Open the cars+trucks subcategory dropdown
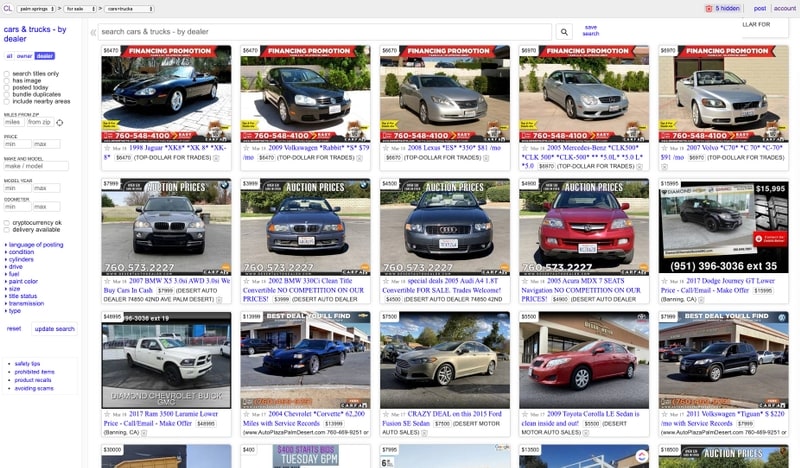Image resolution: width=800 pixels, height=468 pixels. (129, 9)
